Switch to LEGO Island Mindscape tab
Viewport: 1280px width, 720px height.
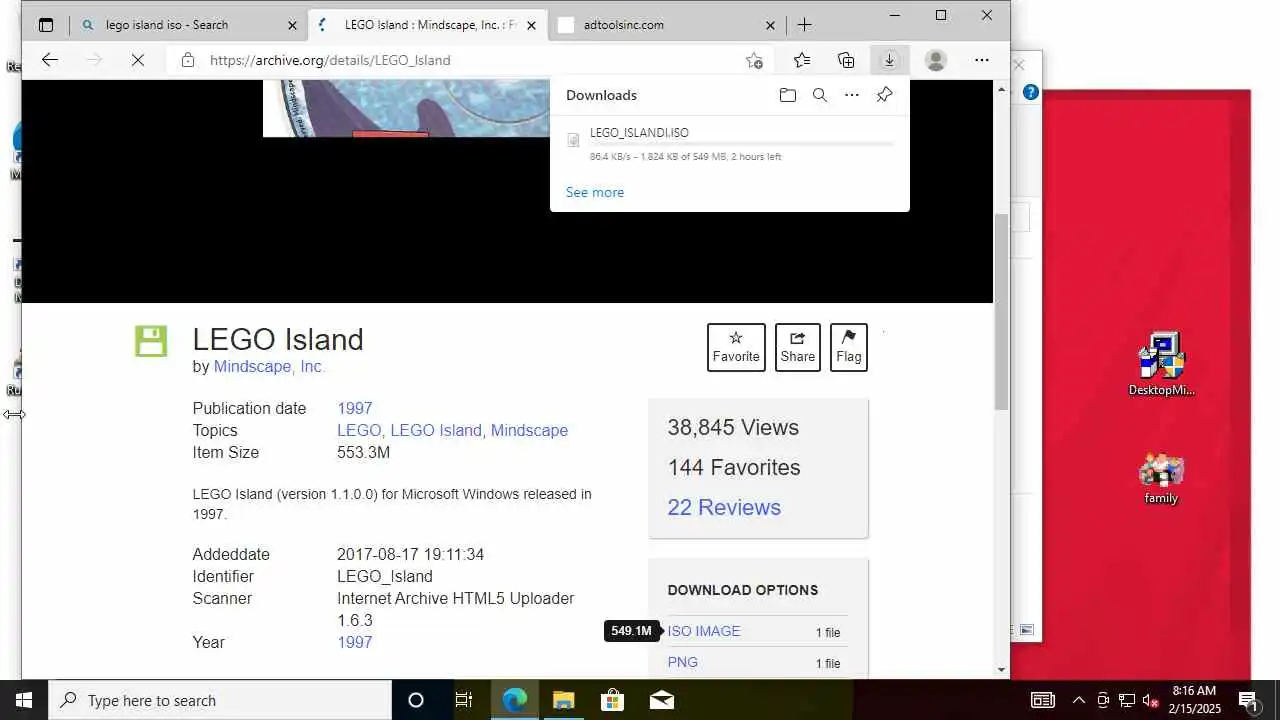click(x=428, y=25)
